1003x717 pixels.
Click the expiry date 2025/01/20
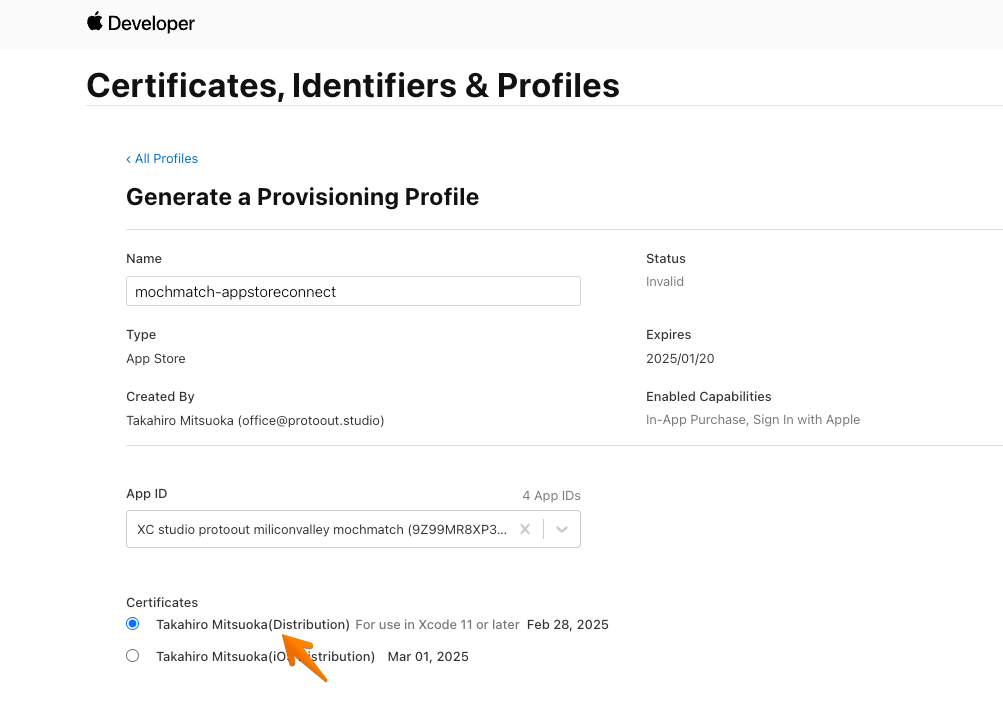[680, 358]
